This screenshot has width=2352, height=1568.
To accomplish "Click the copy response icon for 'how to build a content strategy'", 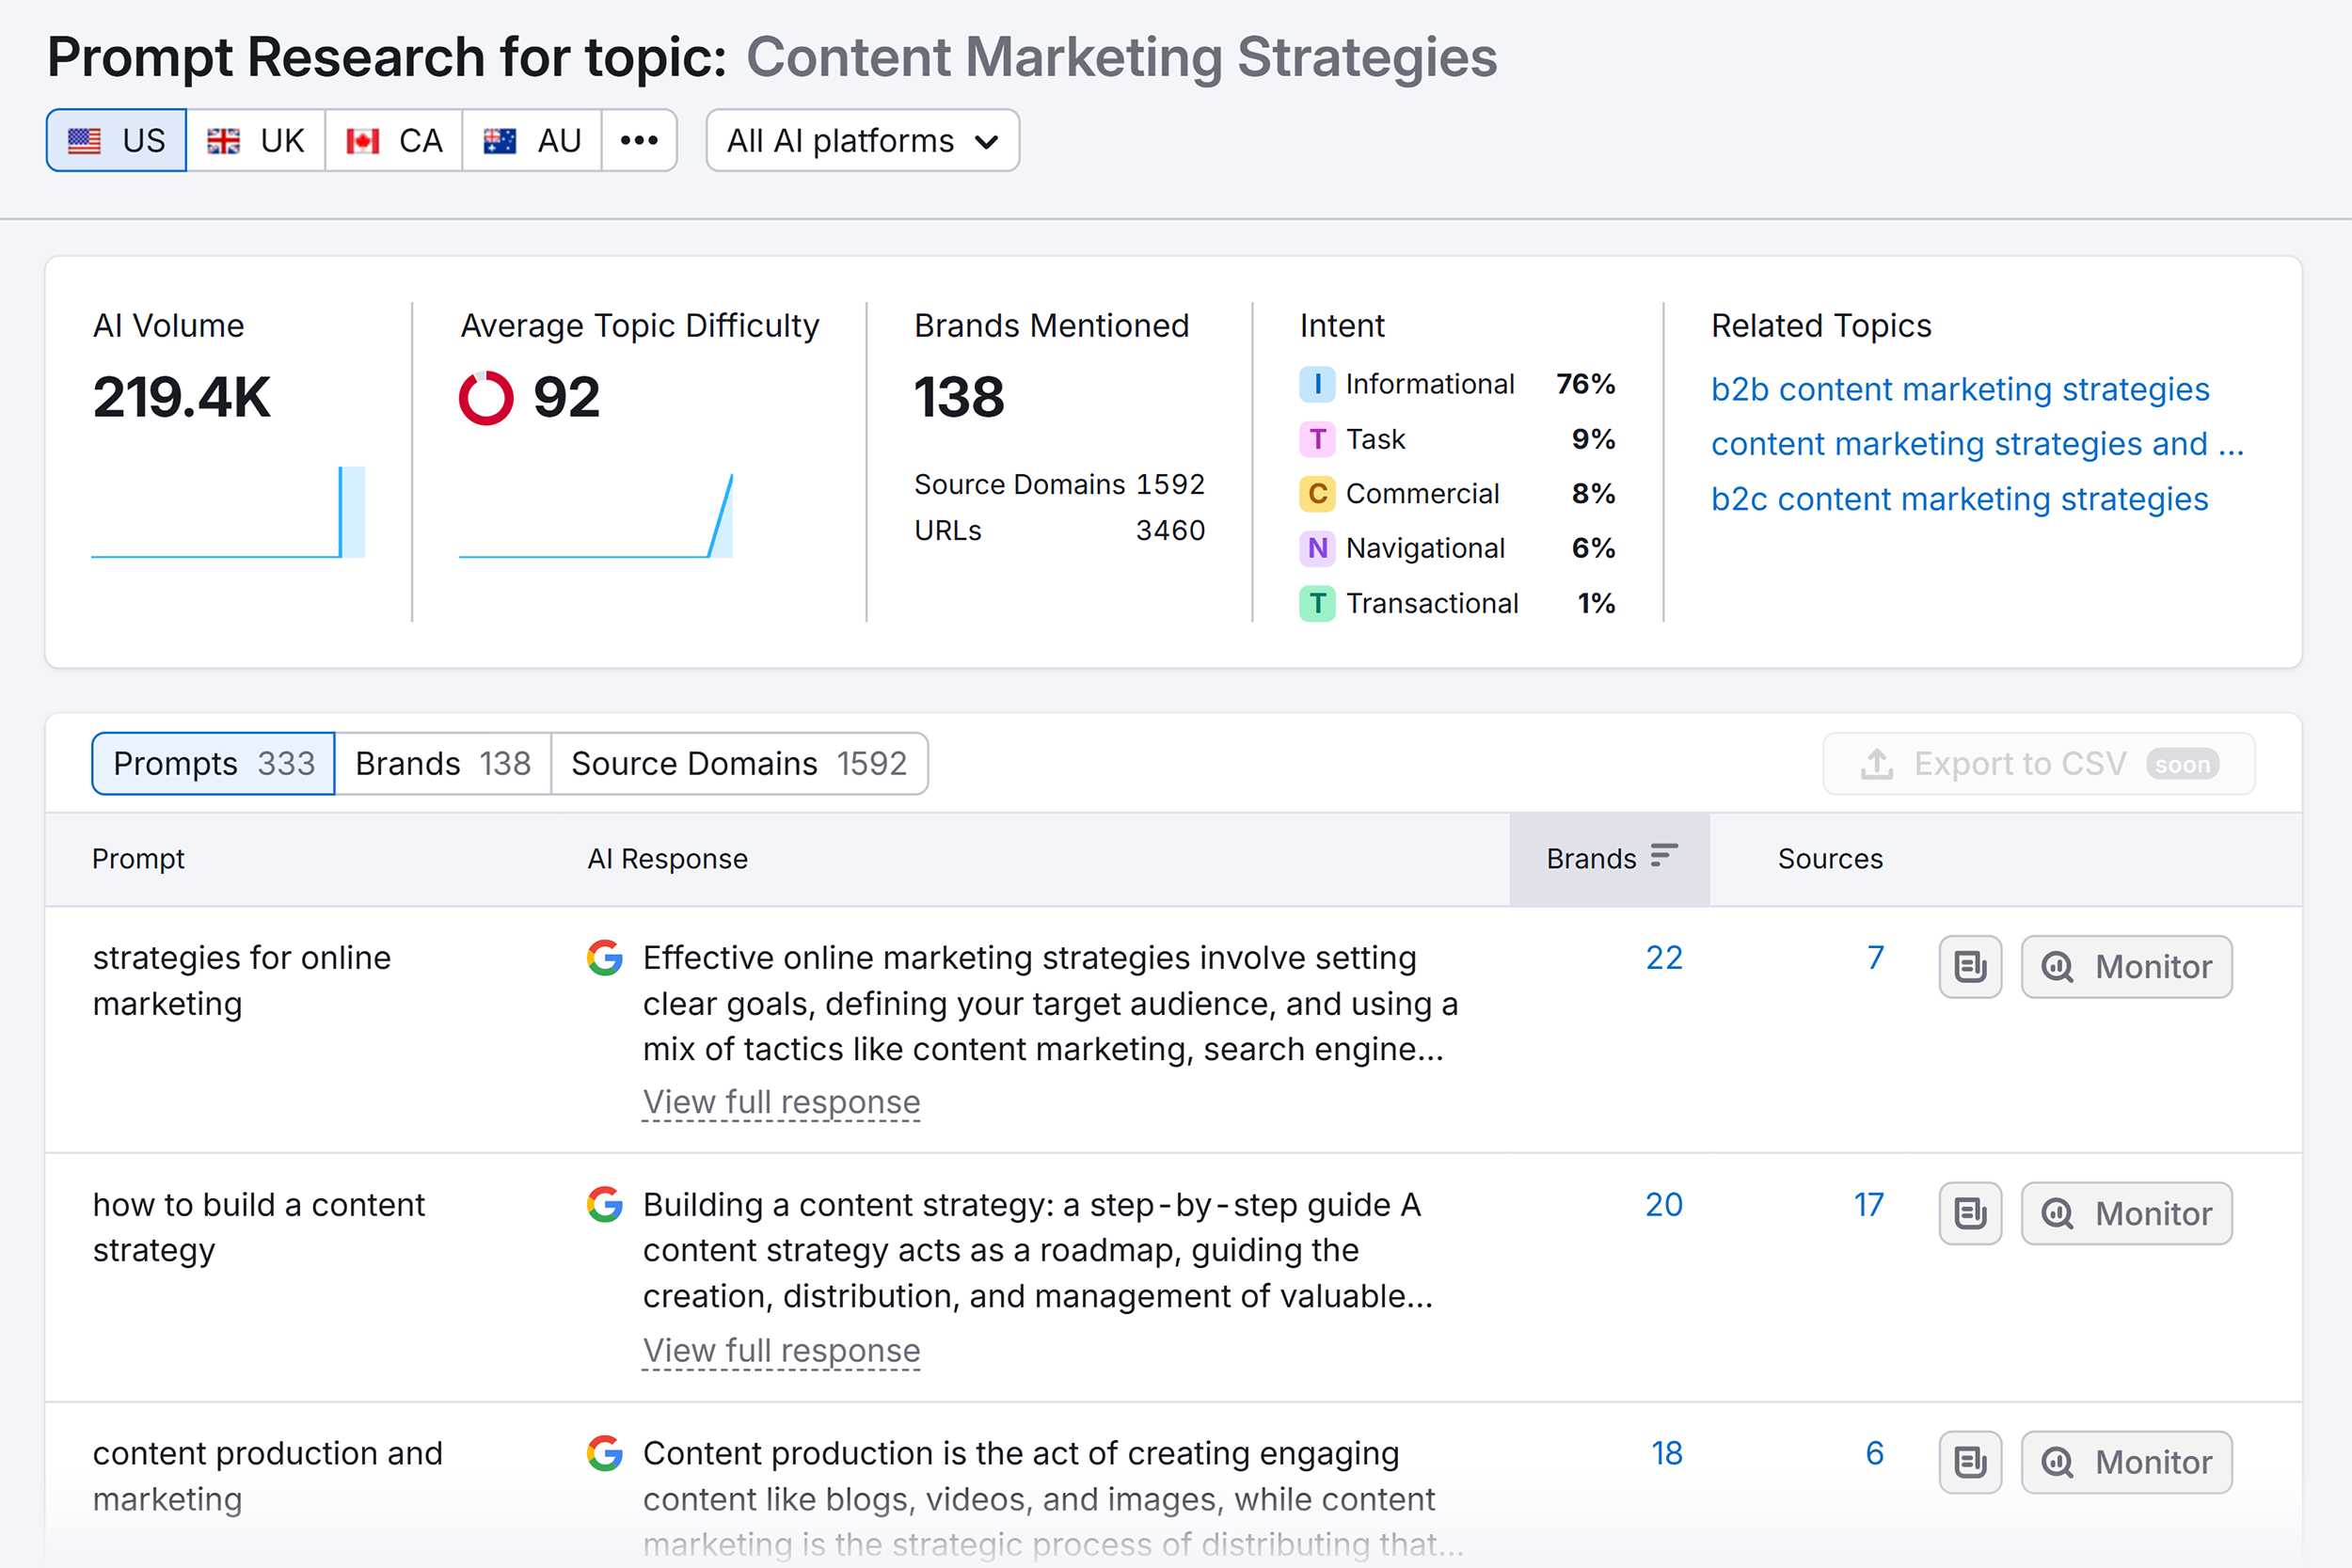I will pos(1969,1213).
